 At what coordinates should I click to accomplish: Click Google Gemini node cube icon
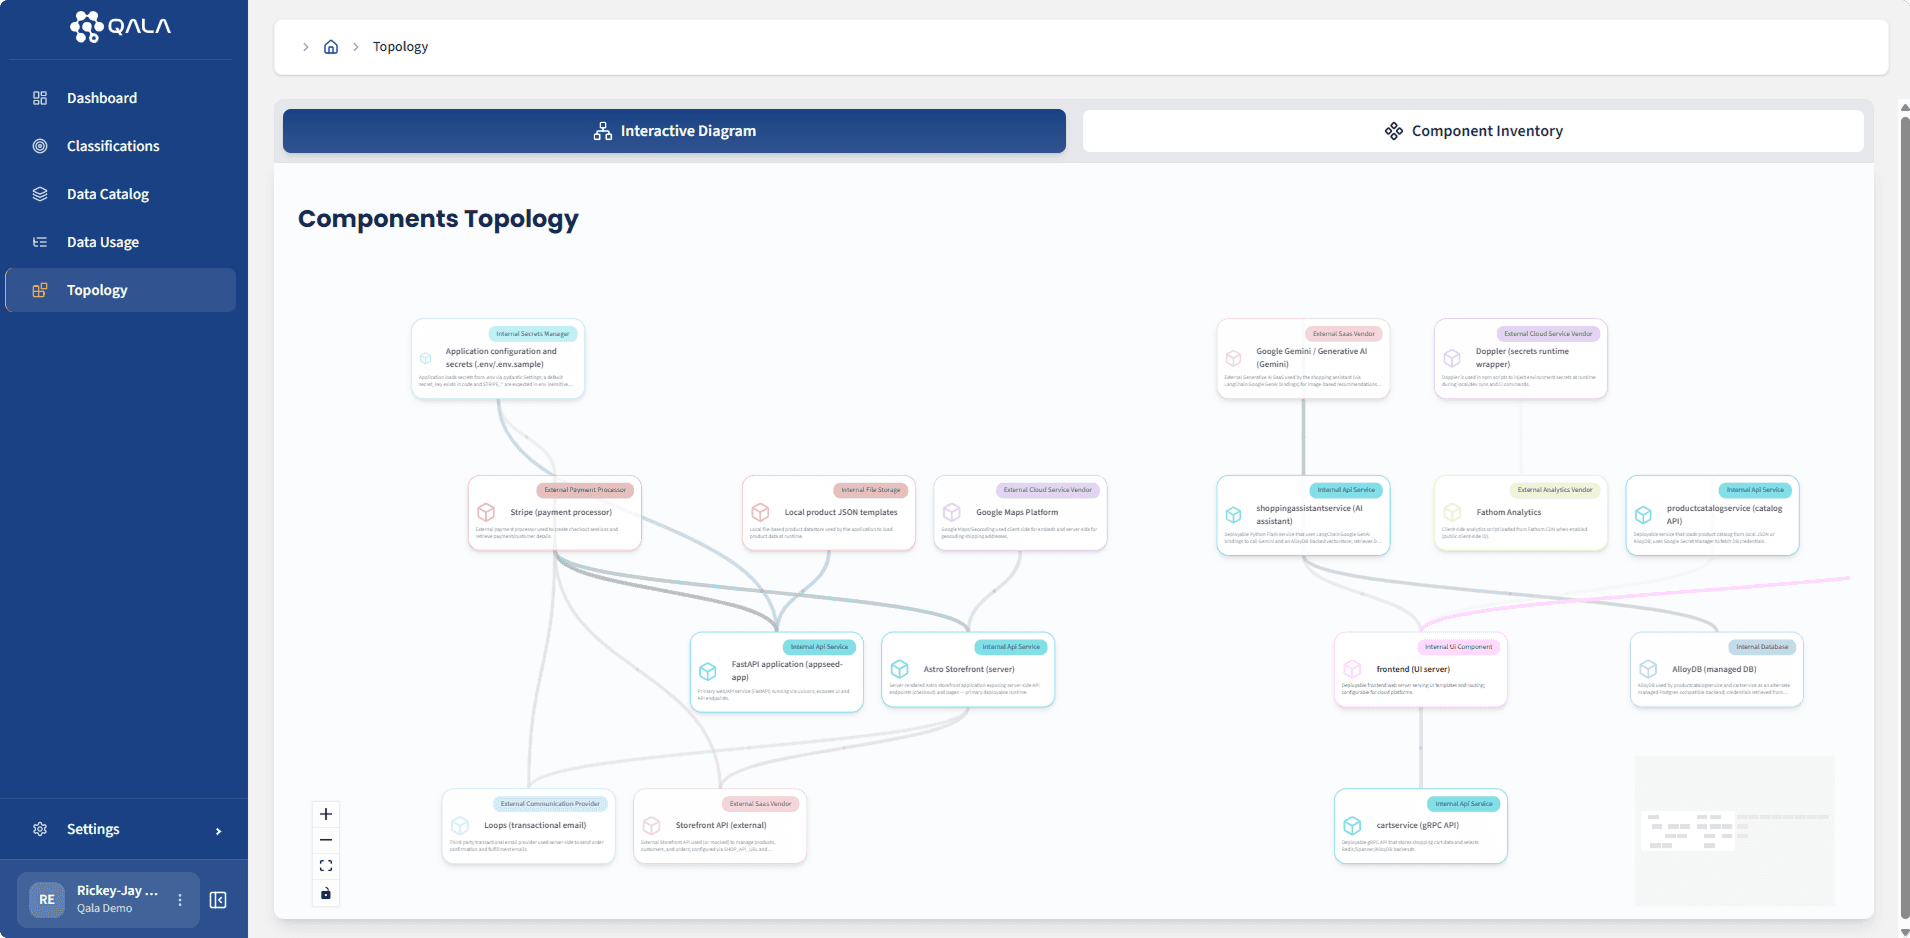coord(1234,358)
